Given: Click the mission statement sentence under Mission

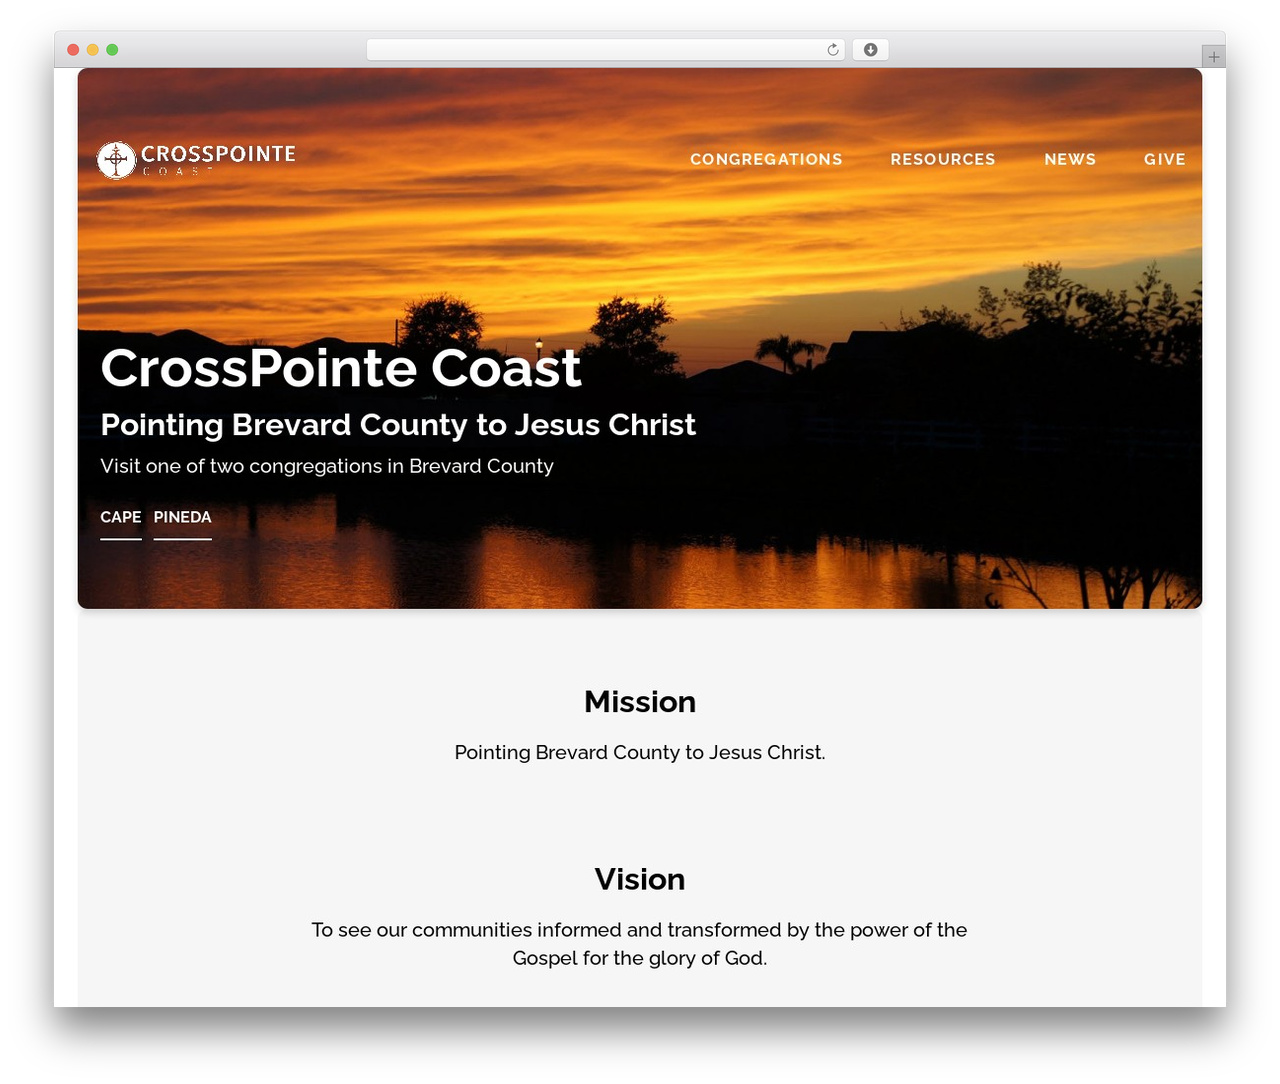Looking at the screenshot, I should (x=640, y=752).
